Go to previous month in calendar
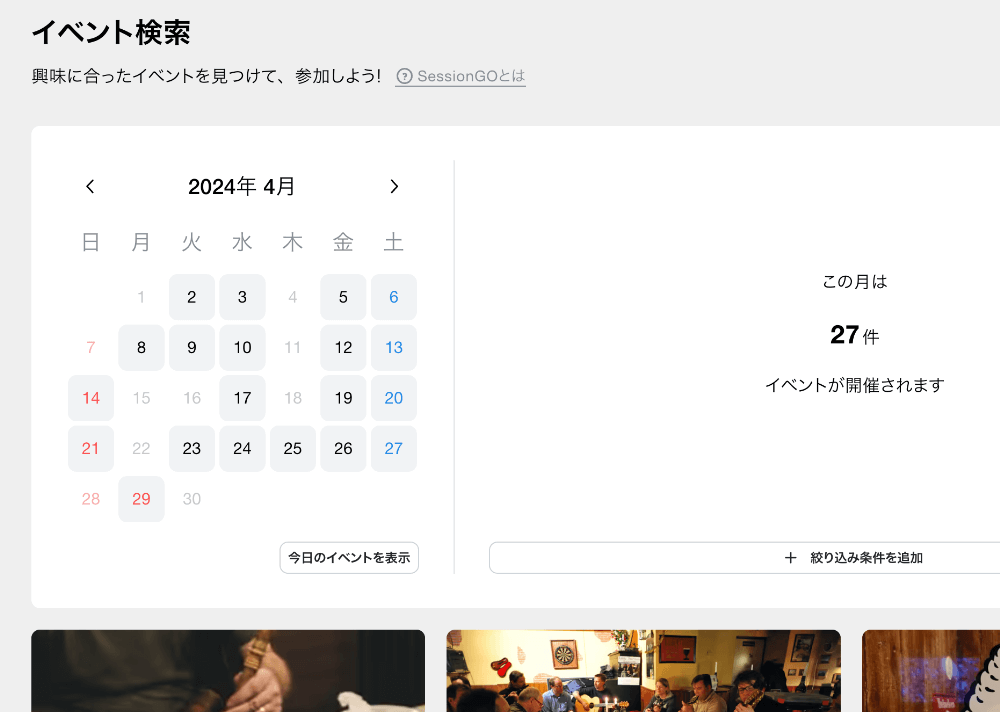Viewport: 1000px width, 712px height. 90,187
